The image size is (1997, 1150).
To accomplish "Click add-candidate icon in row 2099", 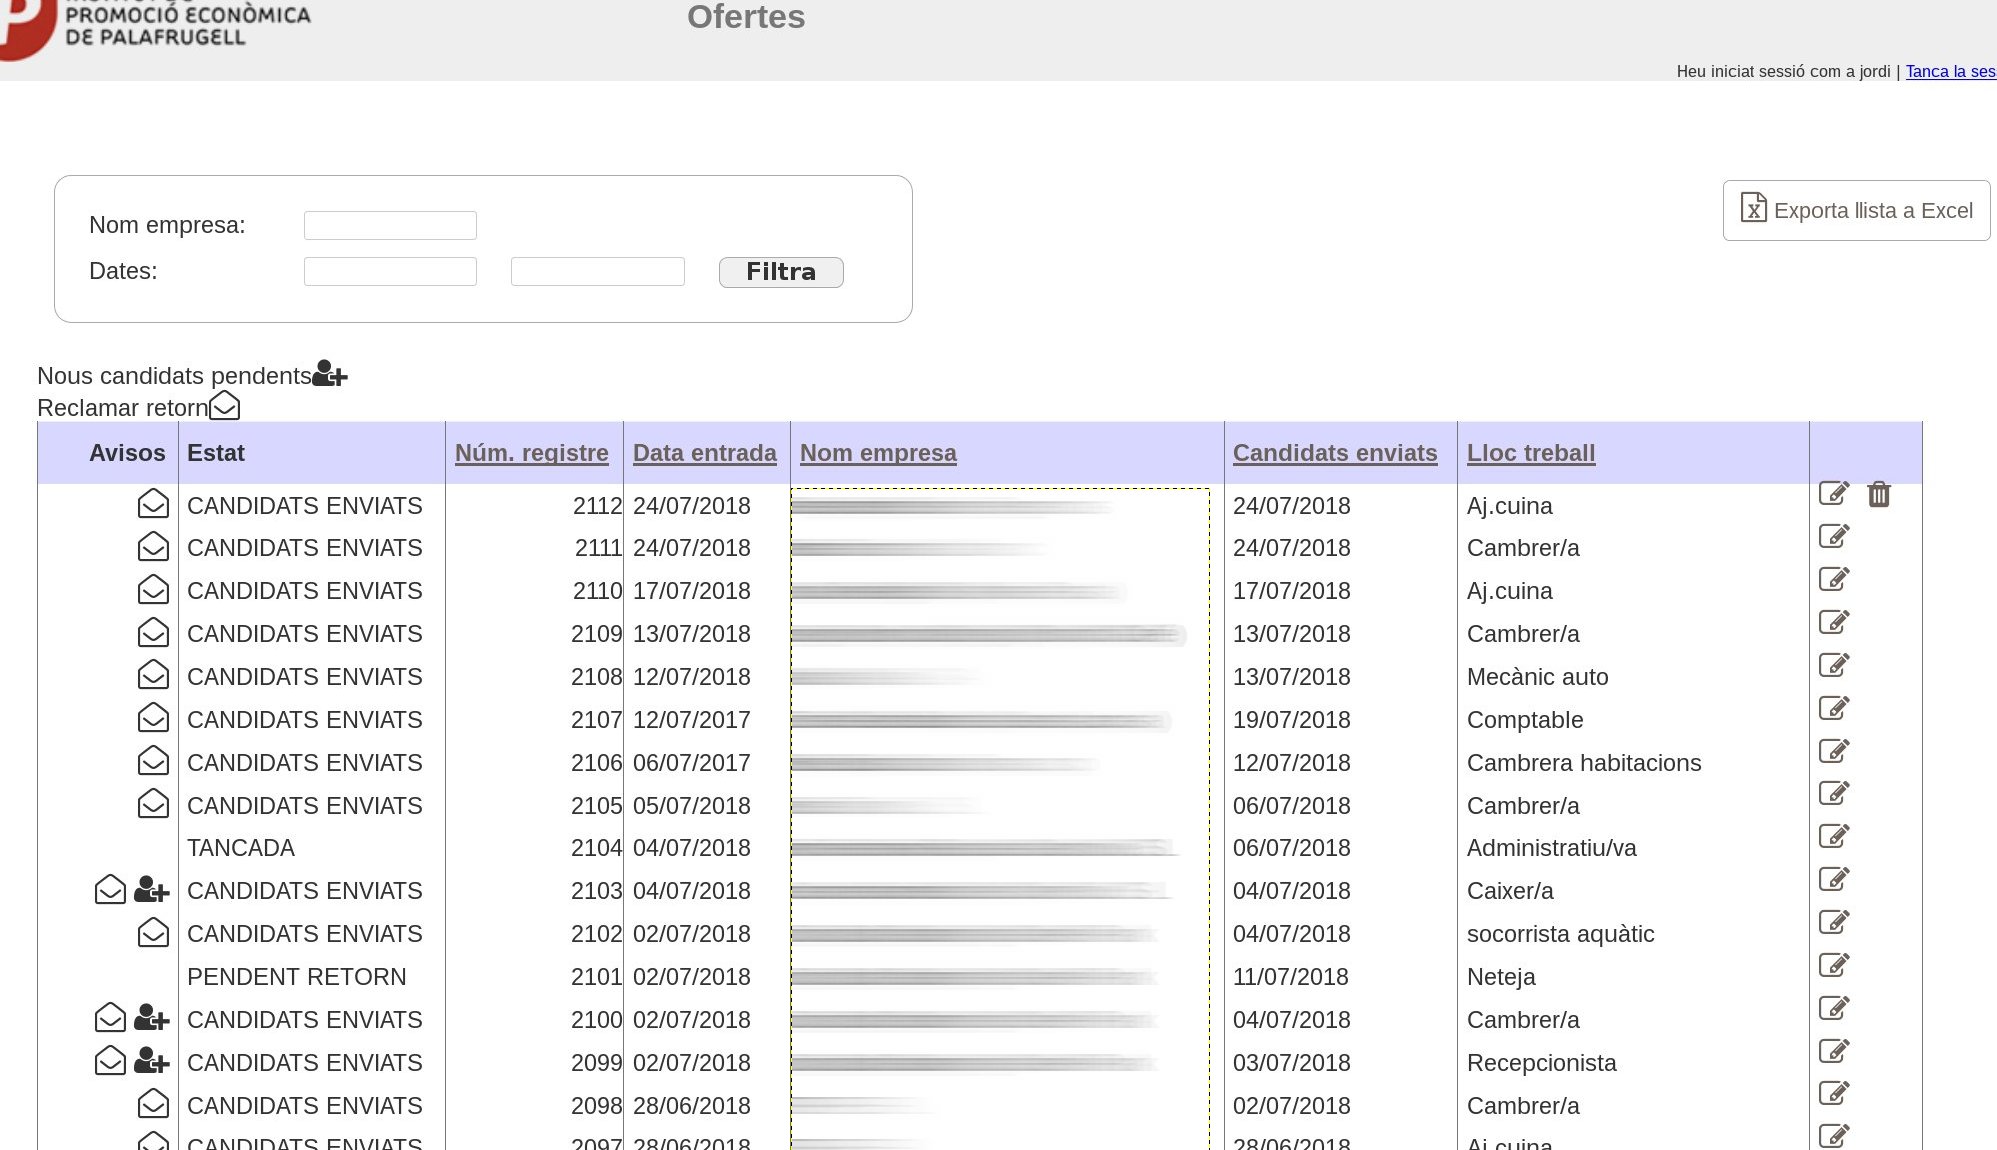I will (x=152, y=1060).
